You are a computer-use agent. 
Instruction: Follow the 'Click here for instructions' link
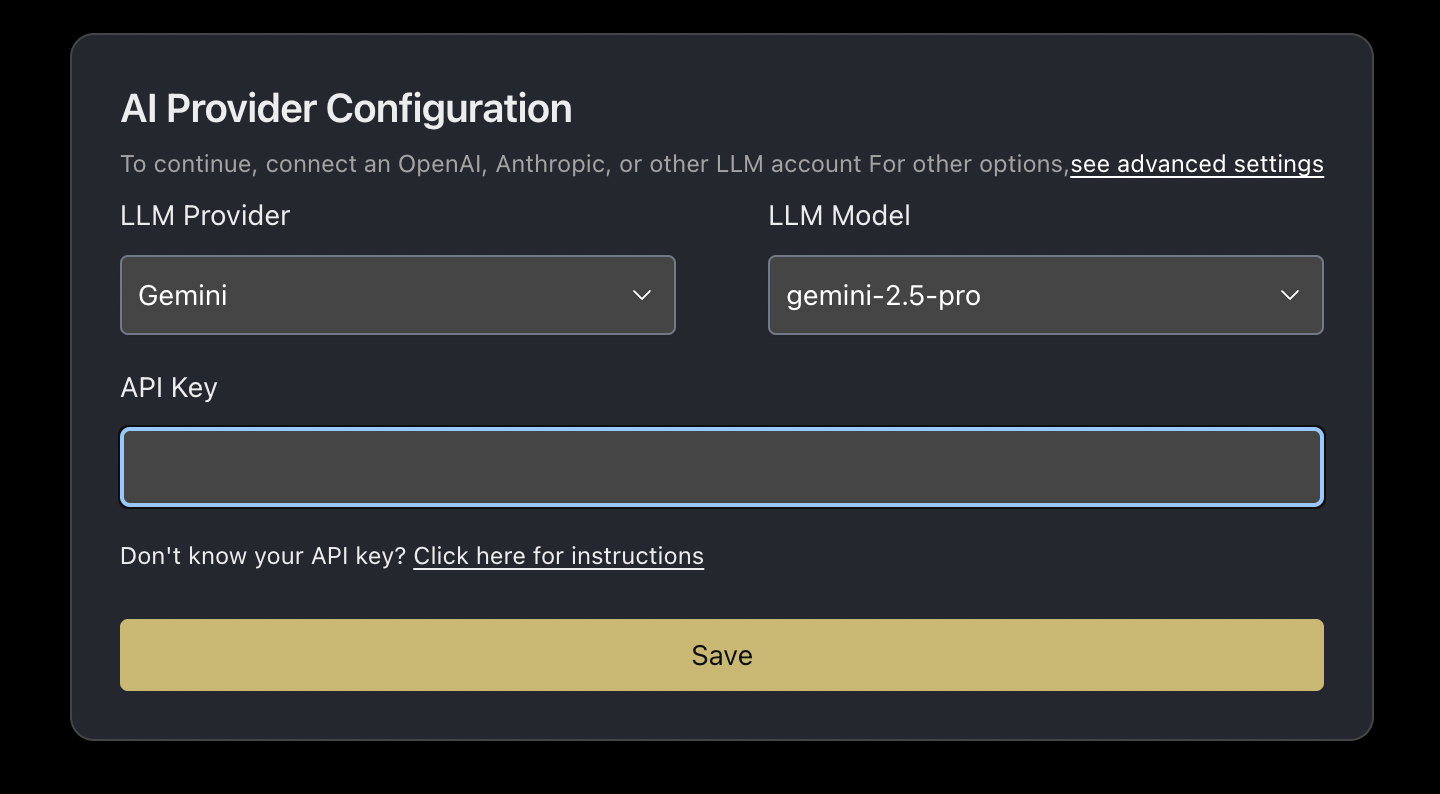tap(559, 556)
